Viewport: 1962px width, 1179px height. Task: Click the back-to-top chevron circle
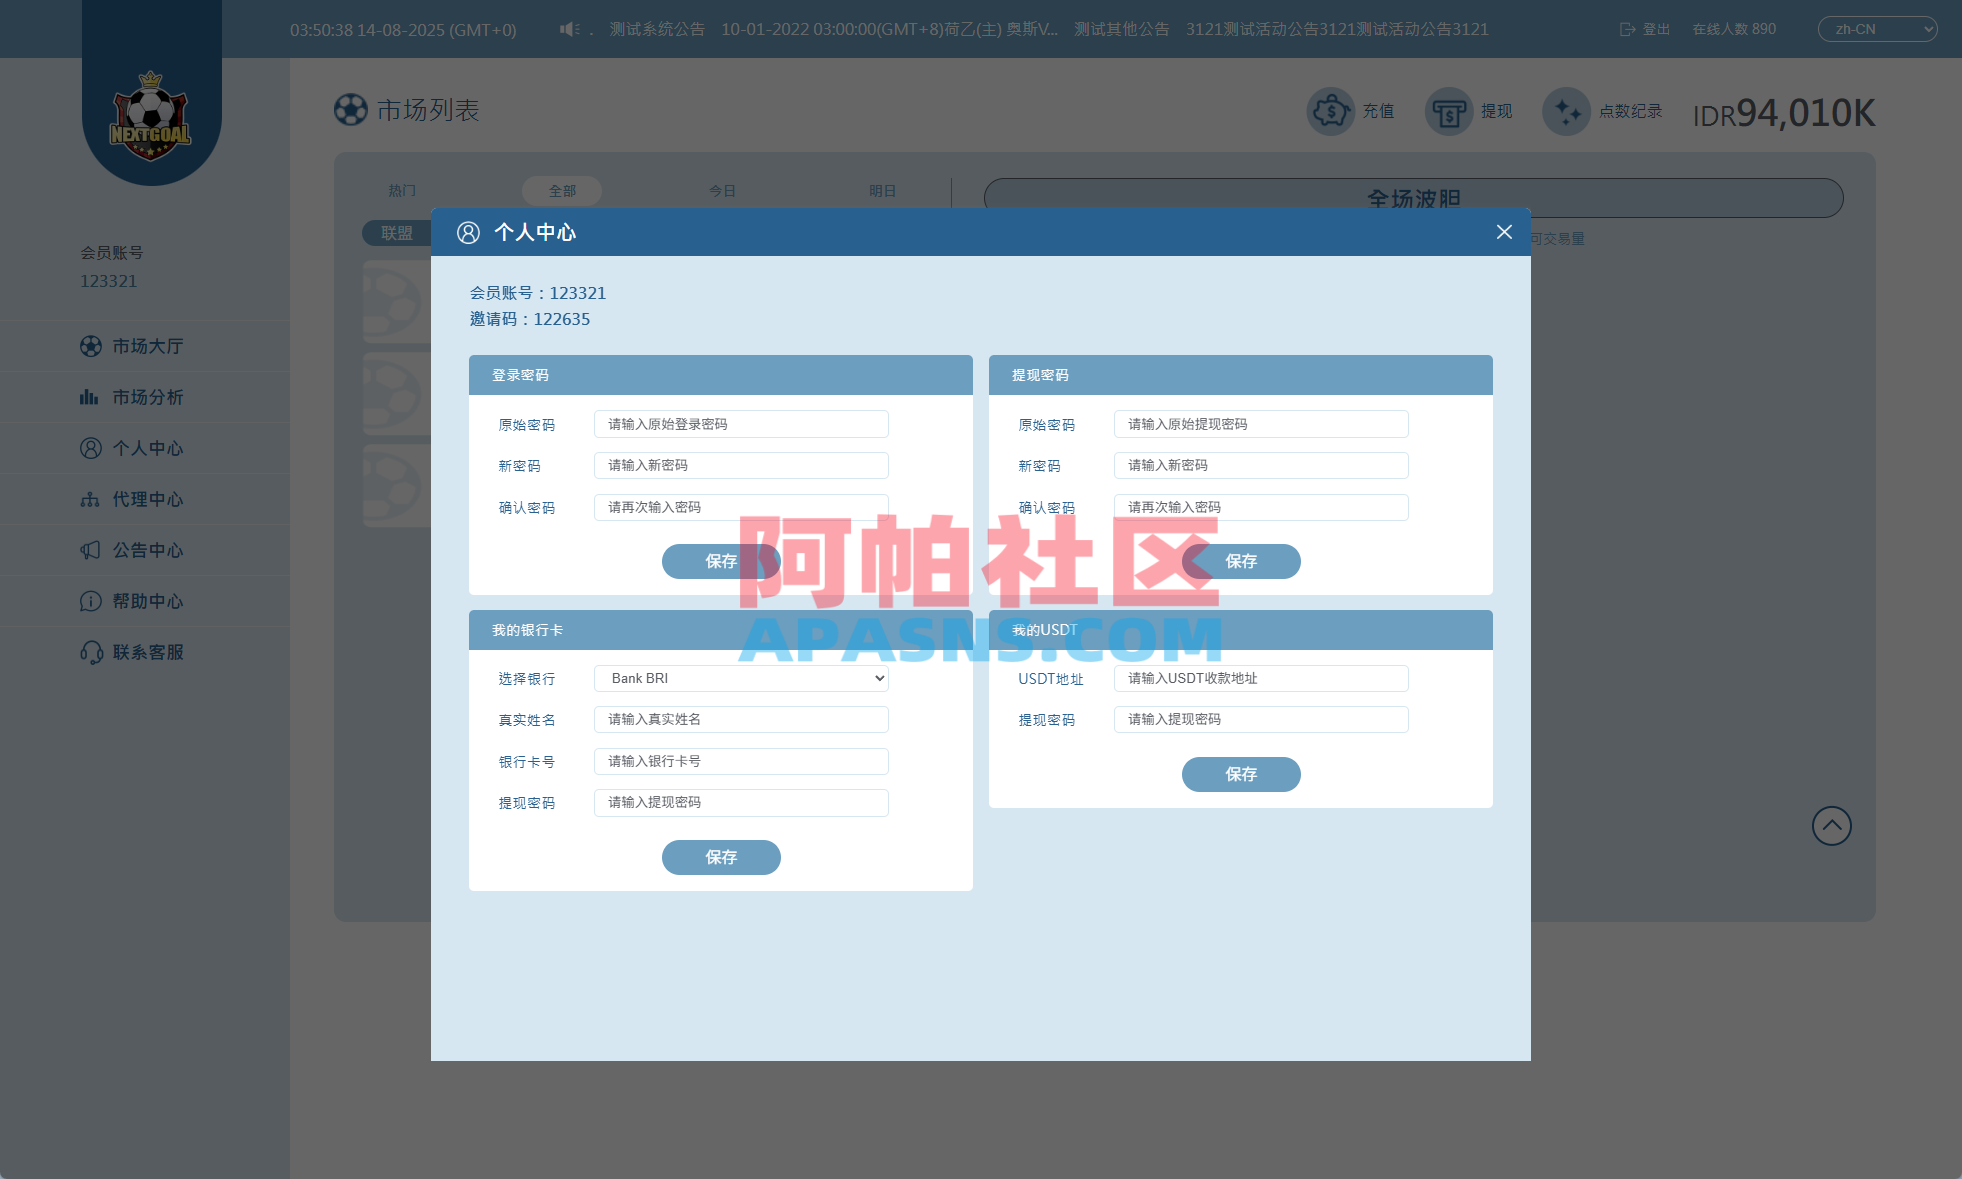pos(1831,825)
